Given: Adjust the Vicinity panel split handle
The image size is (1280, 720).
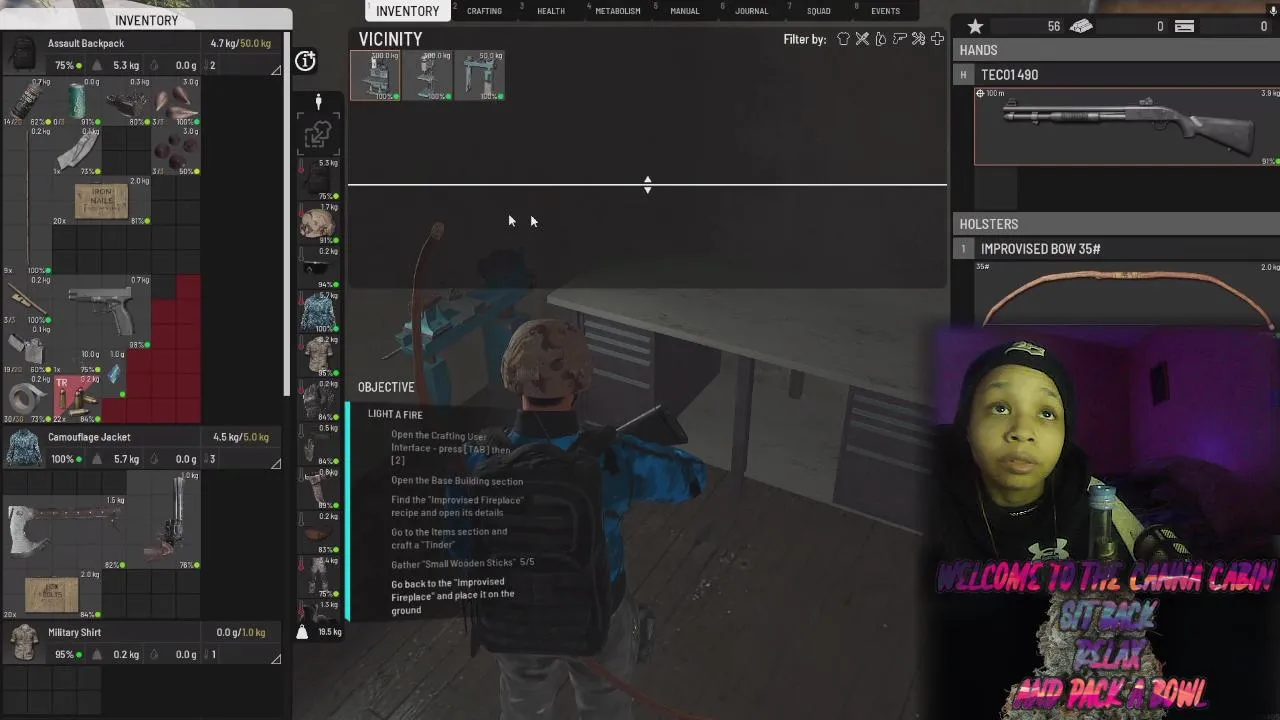Looking at the screenshot, I should (647, 185).
